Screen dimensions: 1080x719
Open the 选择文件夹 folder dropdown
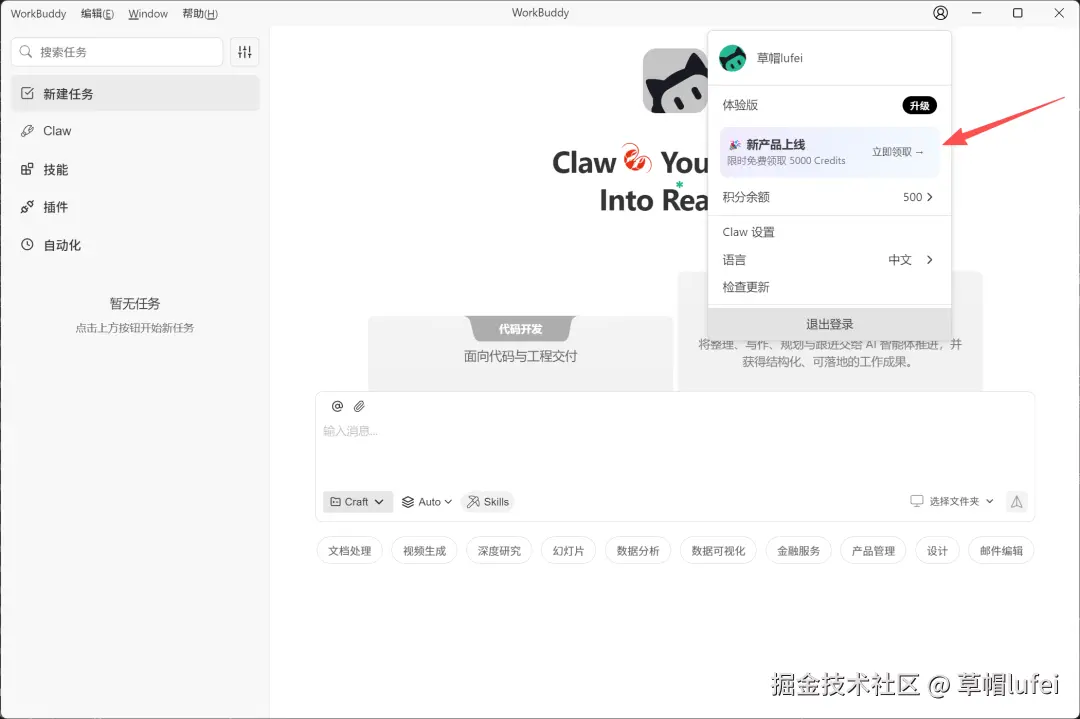coord(953,501)
